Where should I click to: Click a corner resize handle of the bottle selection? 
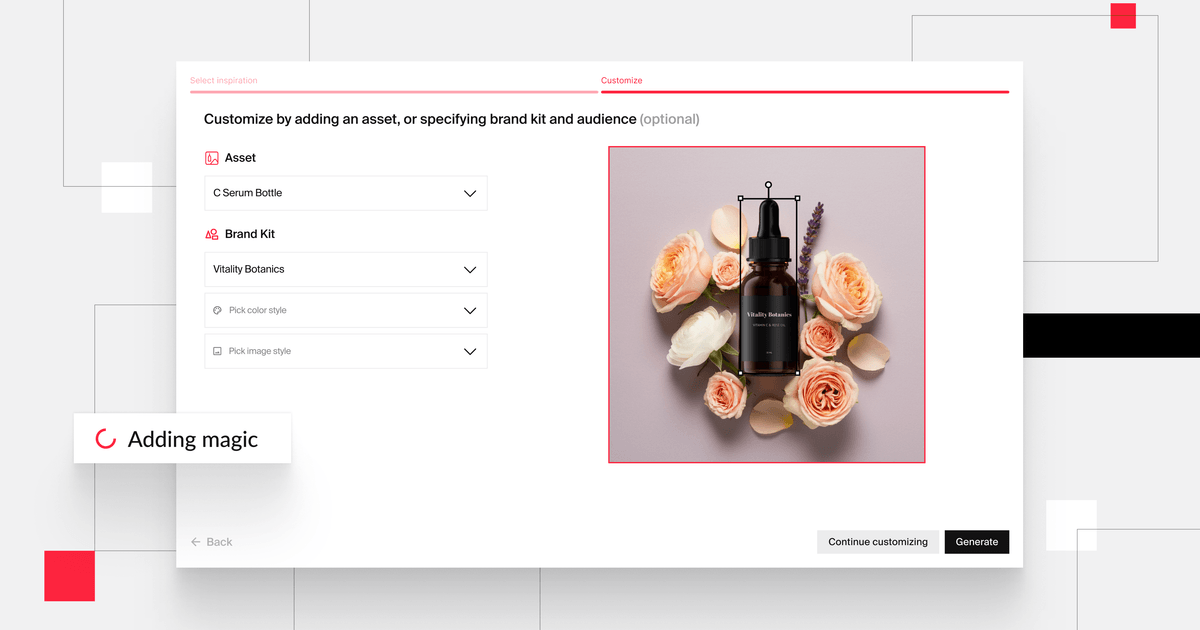coord(740,198)
